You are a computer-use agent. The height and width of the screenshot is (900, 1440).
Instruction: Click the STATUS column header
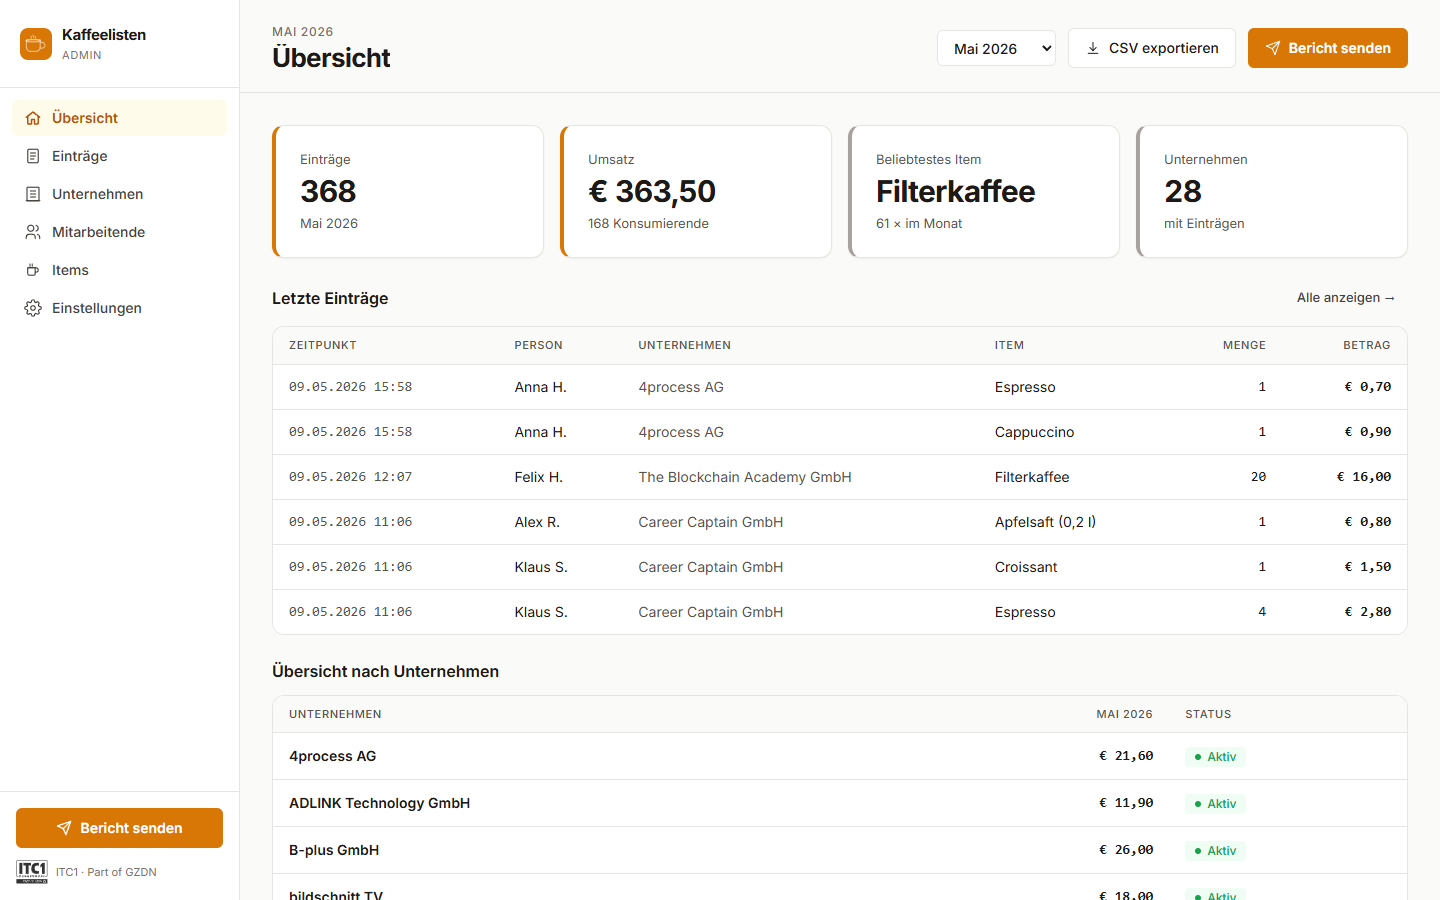tap(1208, 714)
